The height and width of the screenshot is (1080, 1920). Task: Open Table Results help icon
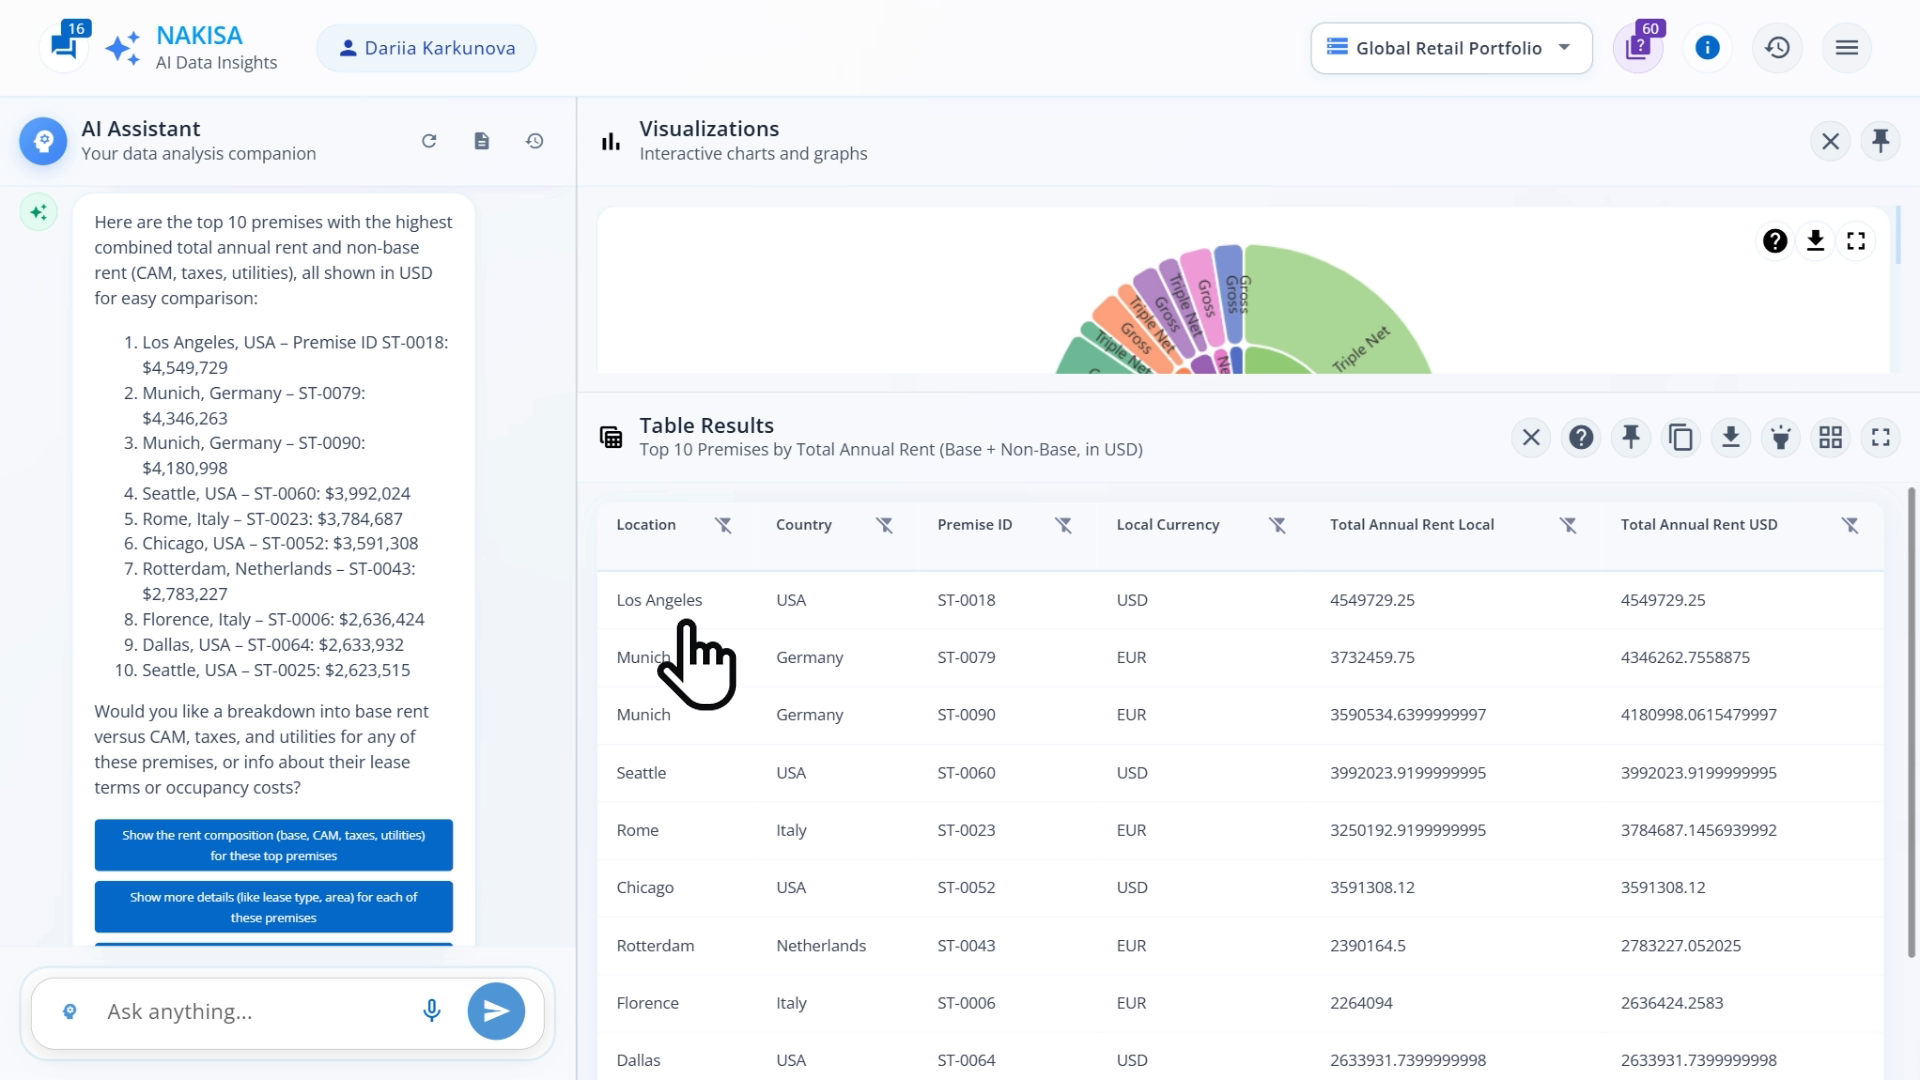coord(1580,437)
